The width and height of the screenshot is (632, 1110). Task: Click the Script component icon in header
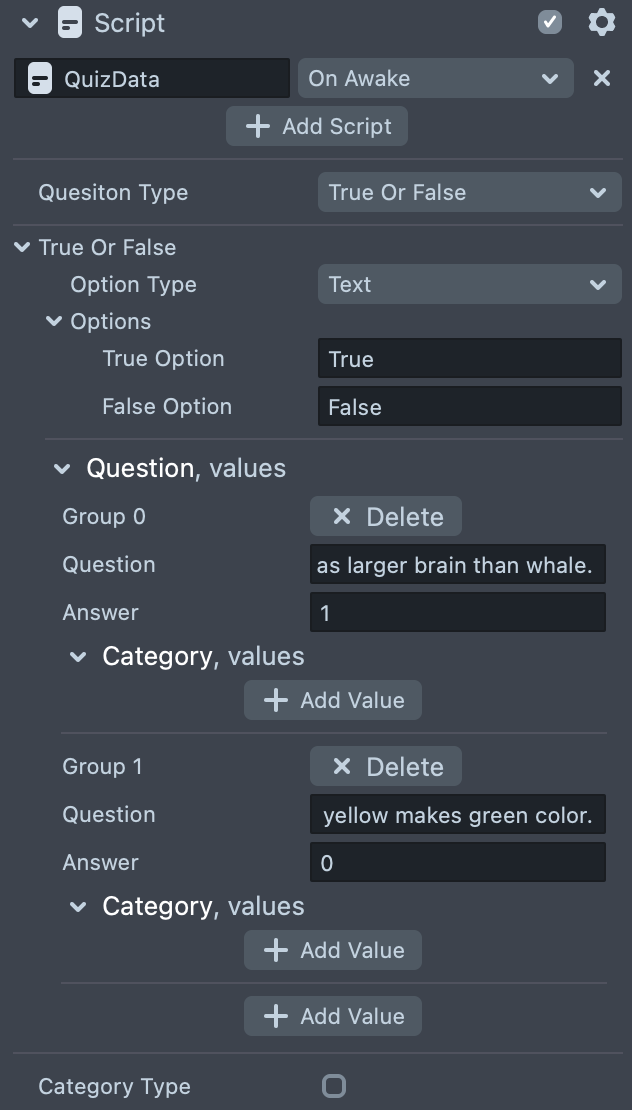[x=69, y=22]
